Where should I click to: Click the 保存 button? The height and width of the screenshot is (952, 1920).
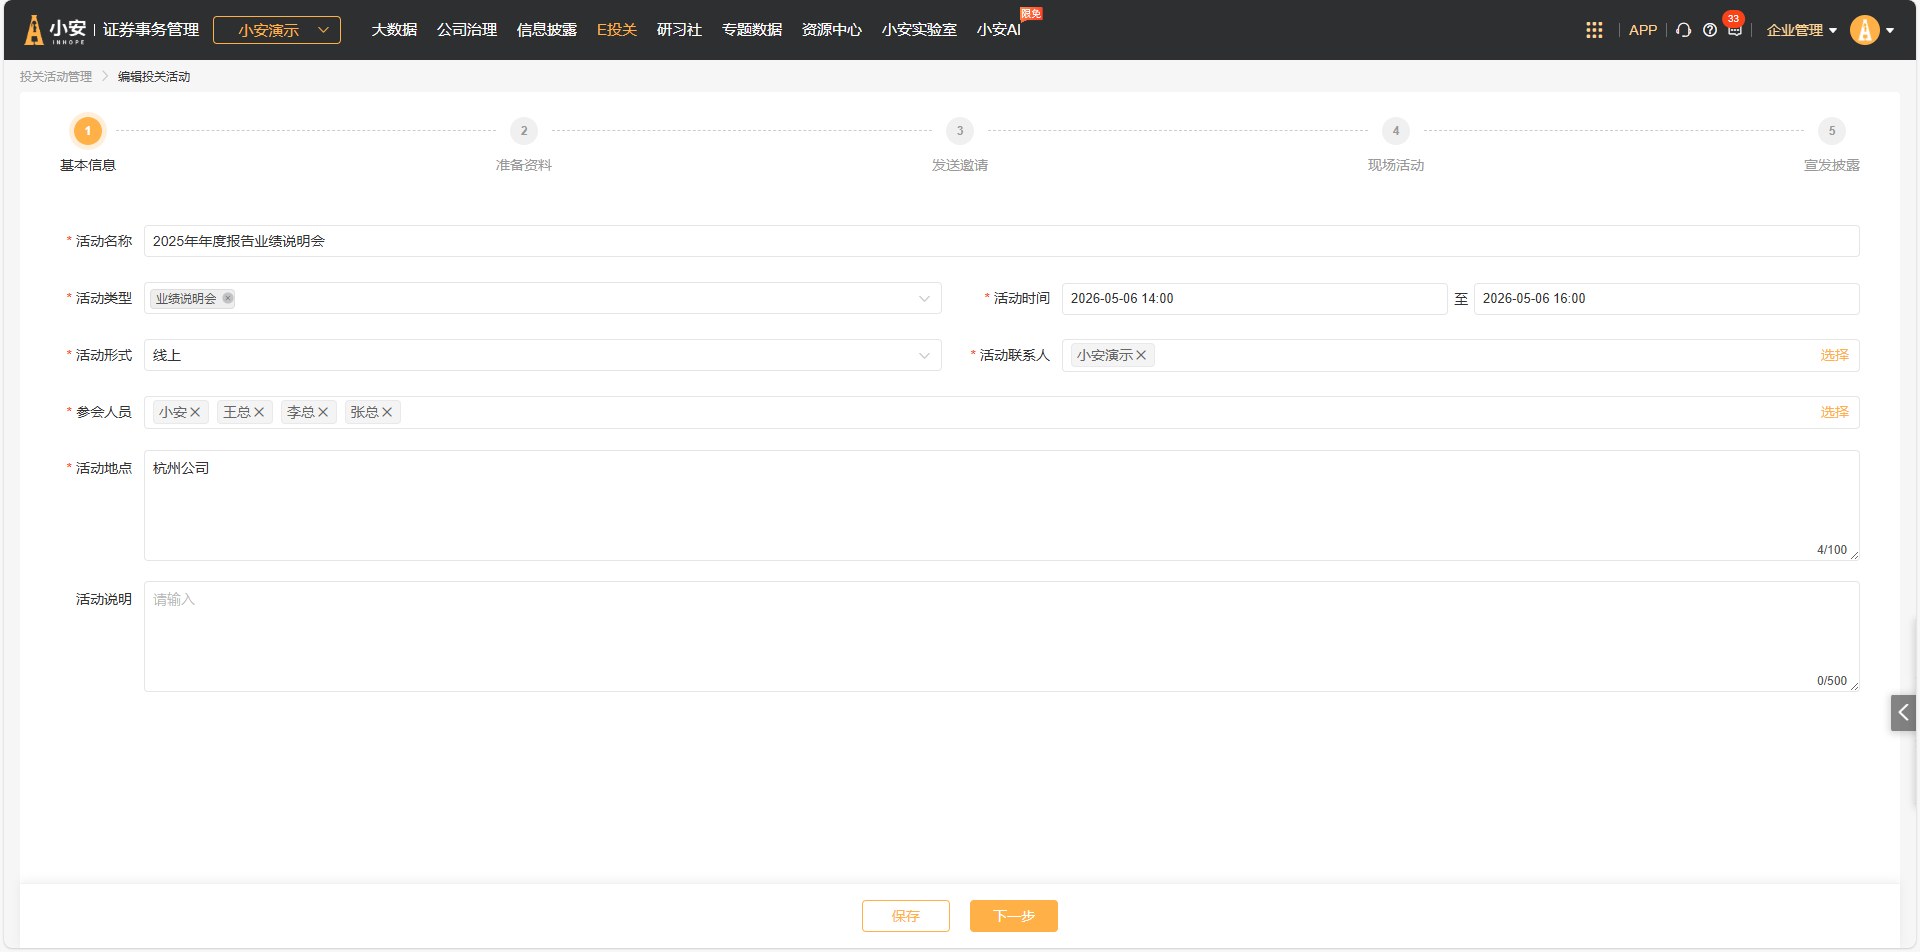(906, 916)
